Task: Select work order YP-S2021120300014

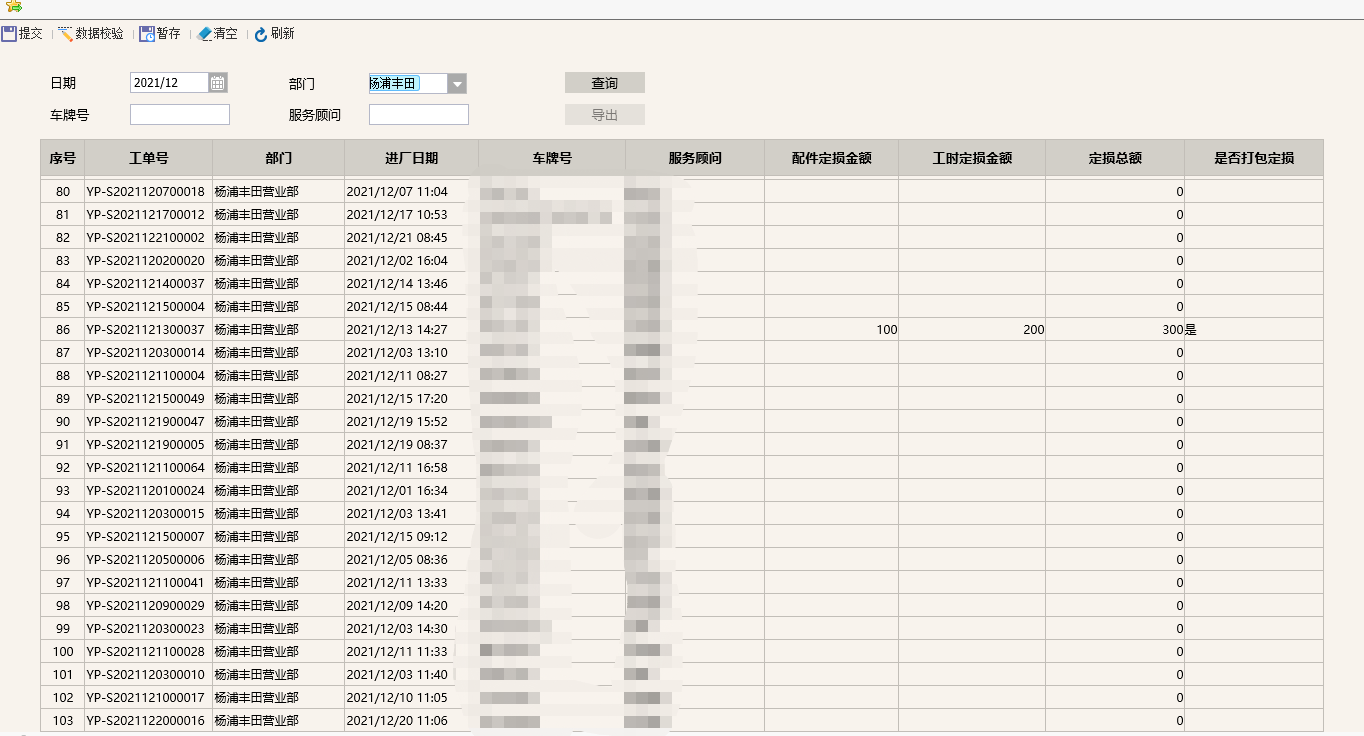Action: 145,353
